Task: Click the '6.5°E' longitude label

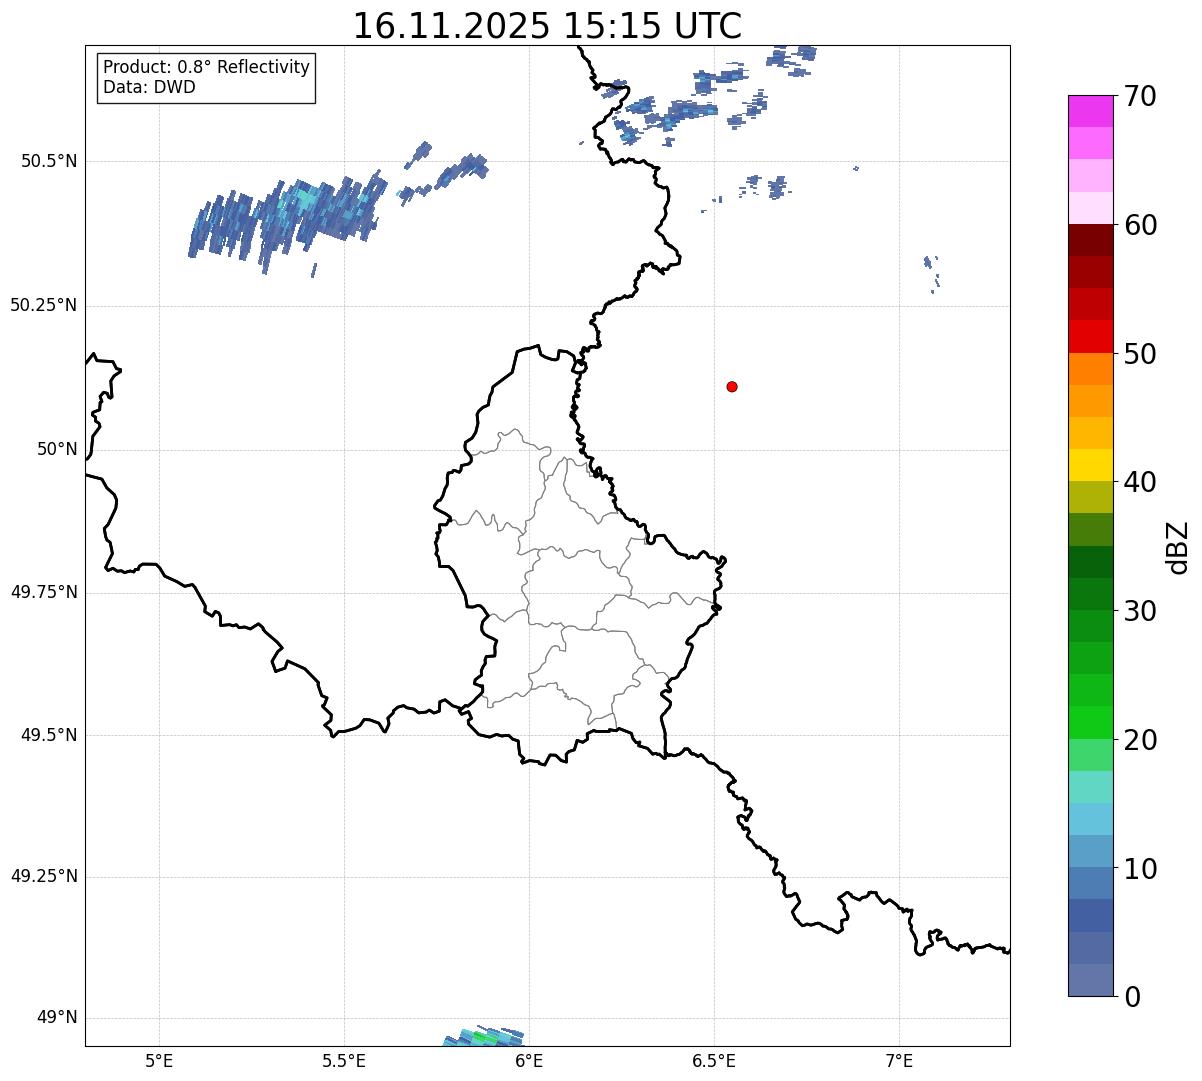Action: [714, 1061]
